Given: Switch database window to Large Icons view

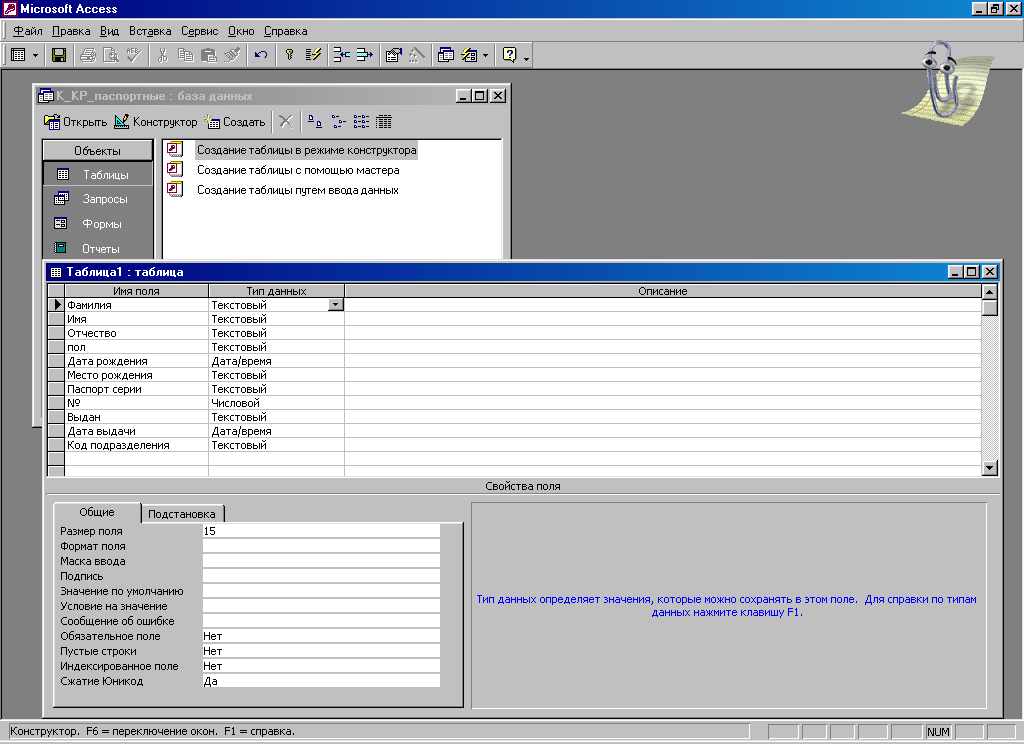Looking at the screenshot, I should point(315,121).
